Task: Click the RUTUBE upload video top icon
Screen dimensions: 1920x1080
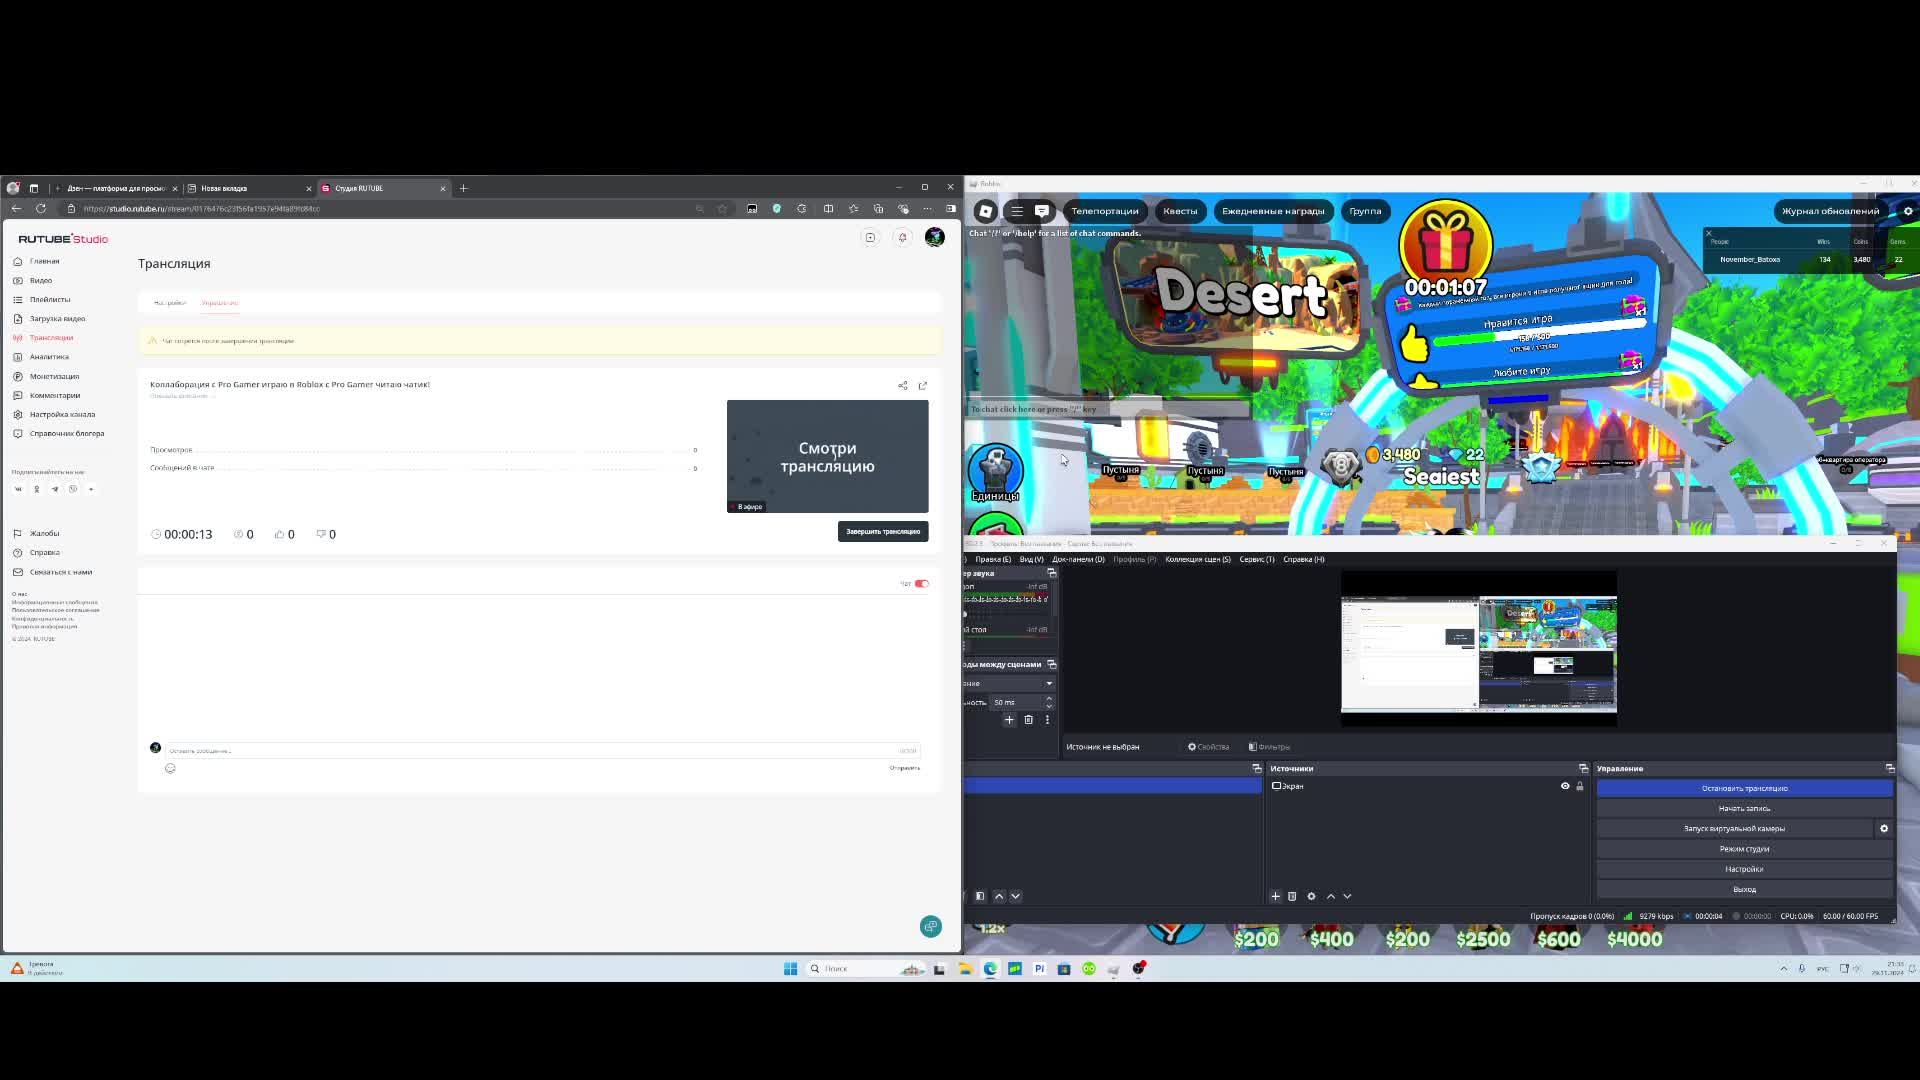Action: pyautogui.click(x=870, y=237)
